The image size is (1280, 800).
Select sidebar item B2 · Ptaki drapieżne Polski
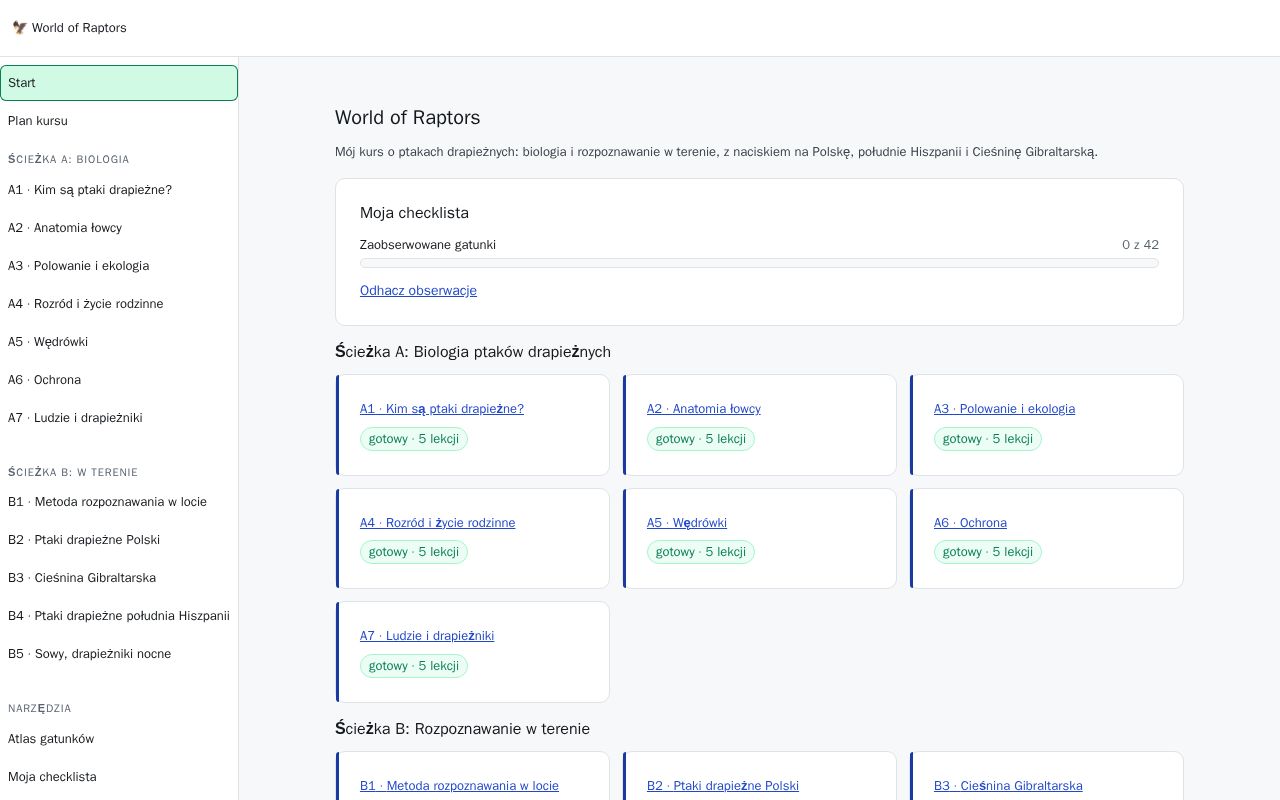point(119,540)
